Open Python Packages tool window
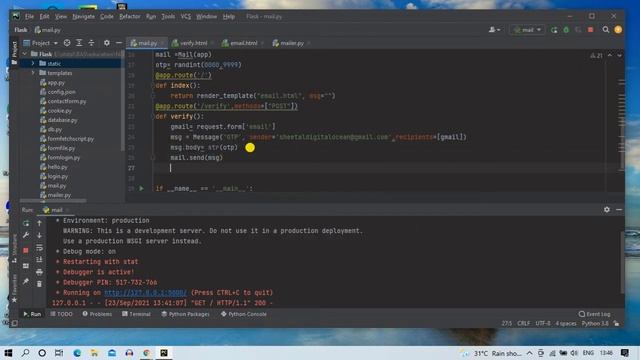 pos(185,314)
